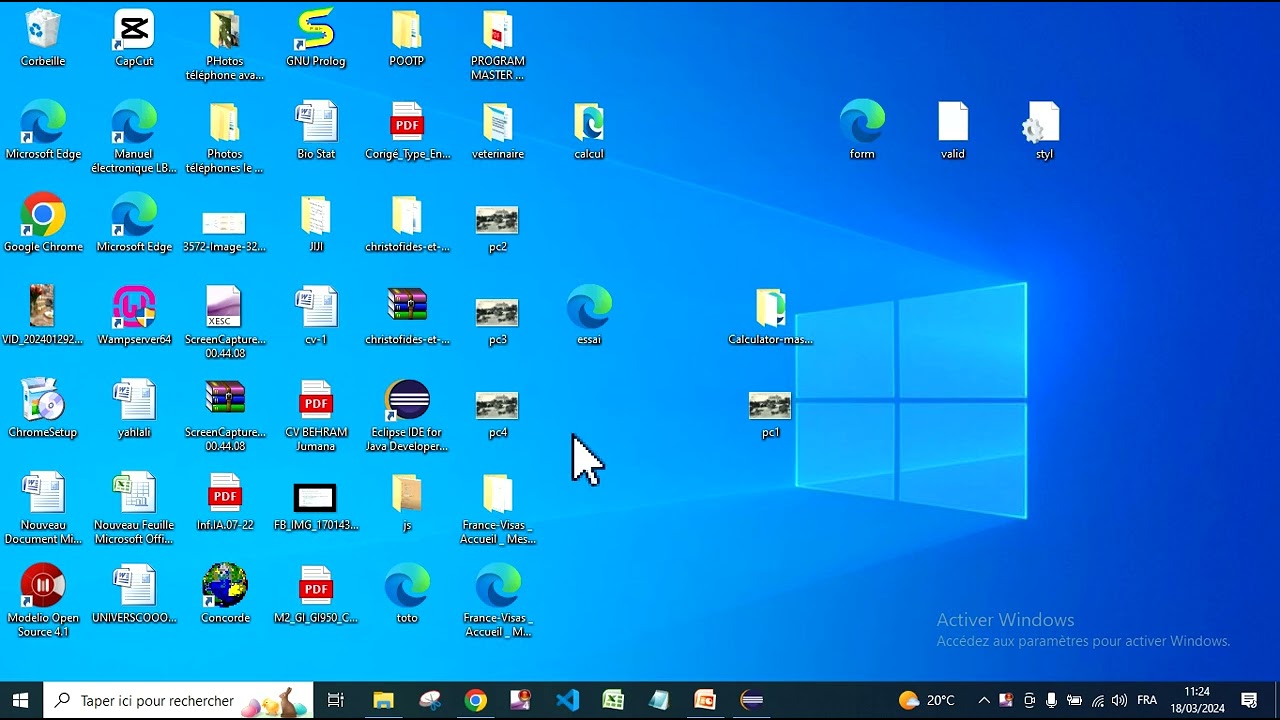1280x720 pixels.
Task: Open the Corbeille recycle bin icon
Action: pos(43,39)
